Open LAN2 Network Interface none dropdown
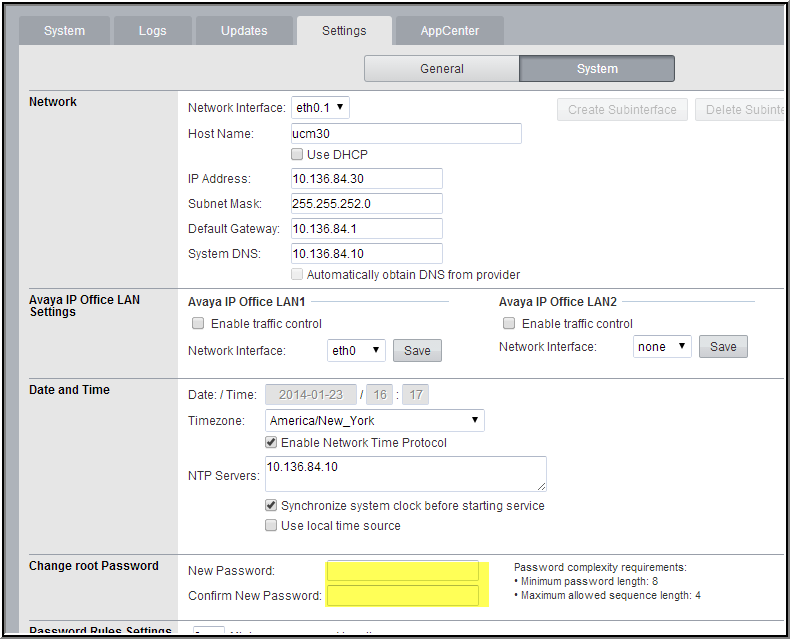This screenshot has width=790, height=639. pyautogui.click(x=662, y=347)
